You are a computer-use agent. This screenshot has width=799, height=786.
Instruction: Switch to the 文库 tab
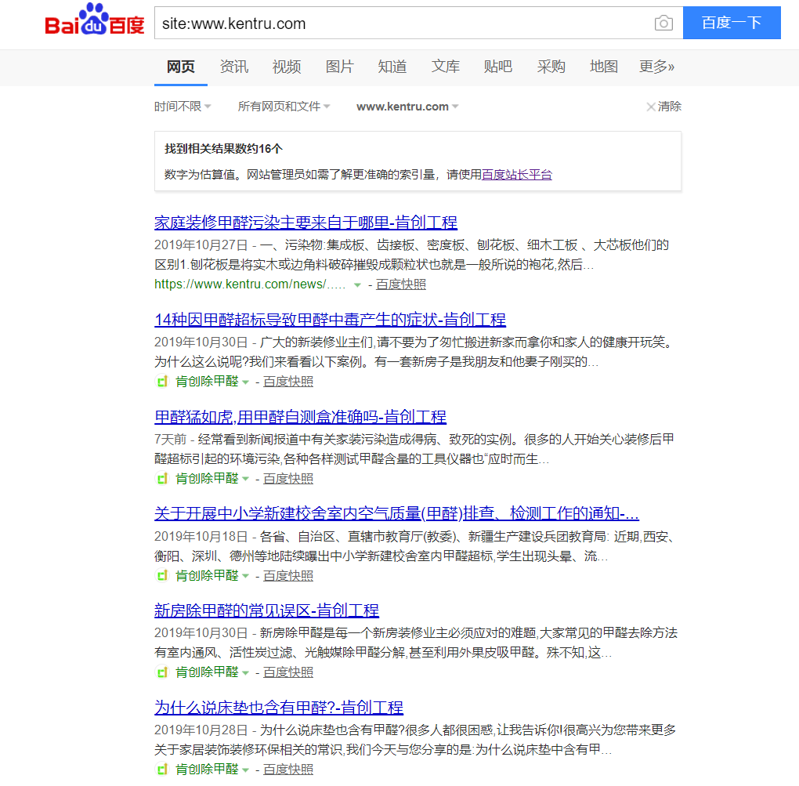click(445, 67)
